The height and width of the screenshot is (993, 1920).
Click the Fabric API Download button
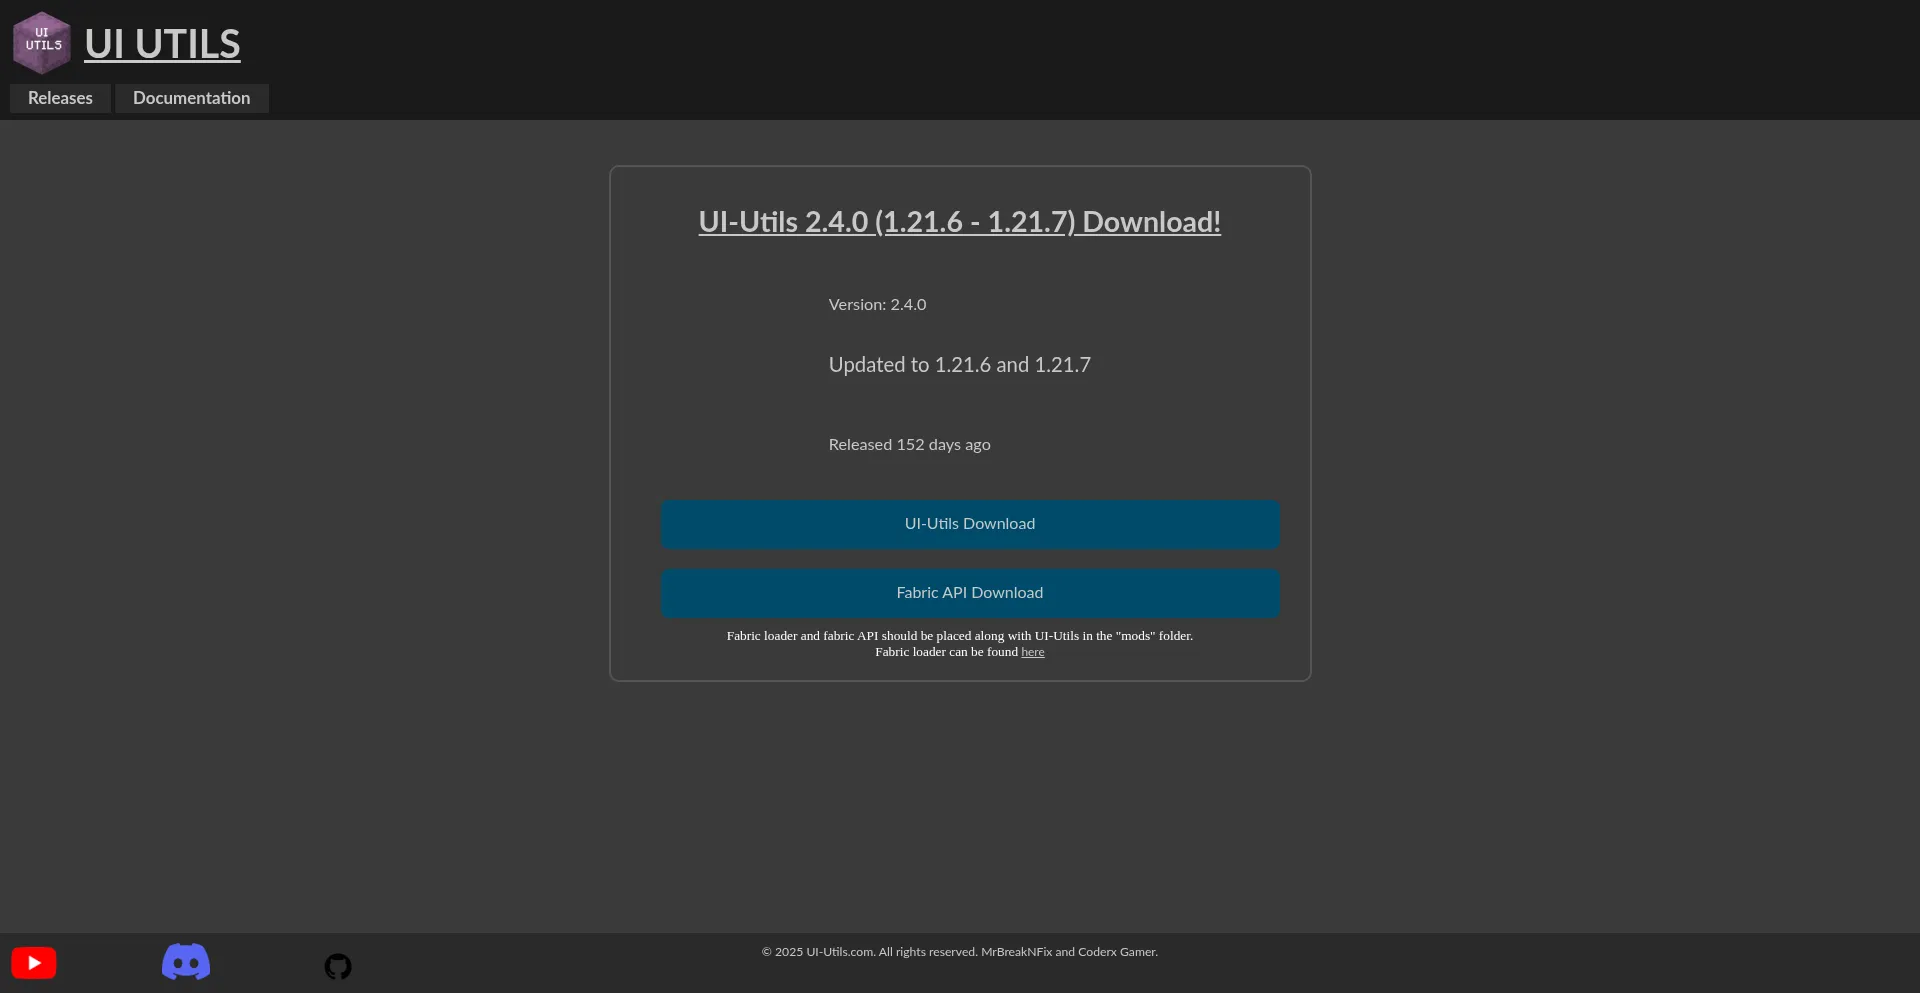[x=969, y=593]
